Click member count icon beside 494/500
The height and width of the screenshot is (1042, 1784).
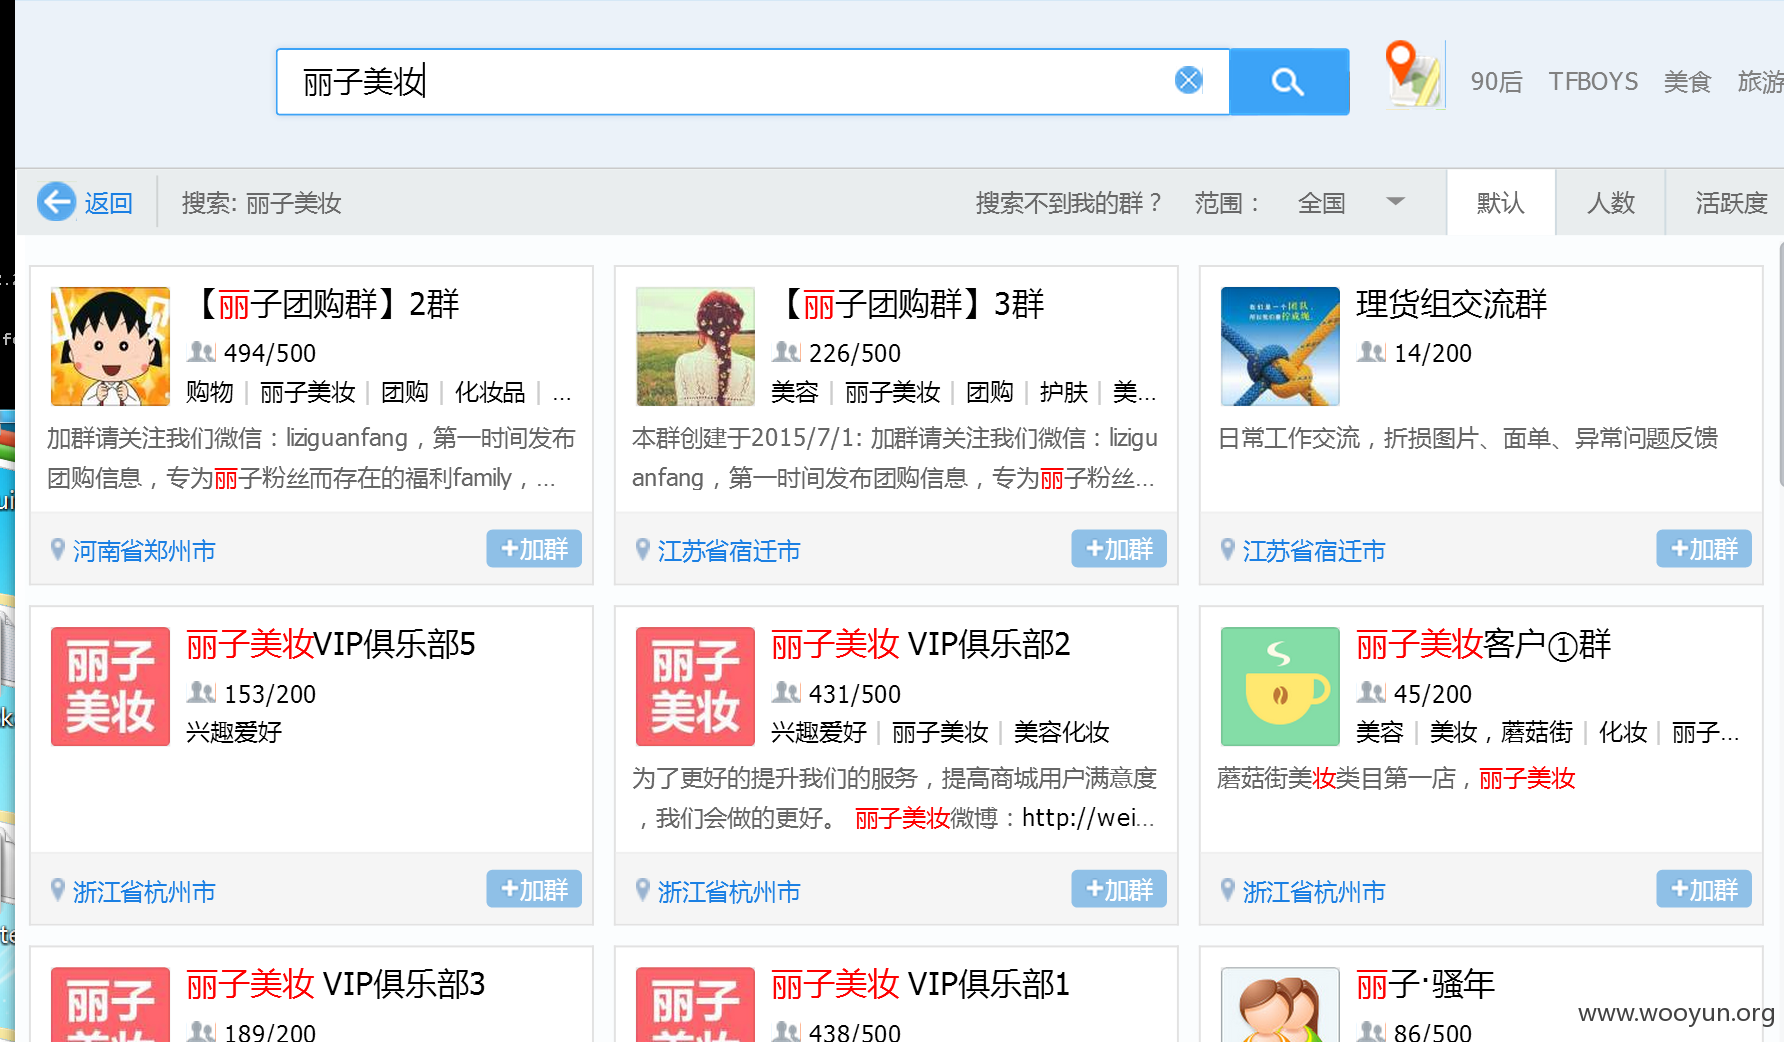click(x=202, y=352)
